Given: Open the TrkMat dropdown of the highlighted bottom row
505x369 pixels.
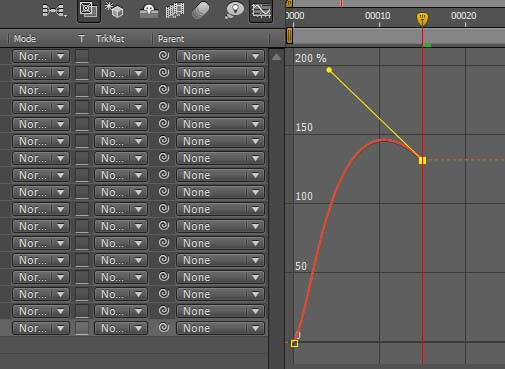Looking at the screenshot, I should 121,328.
